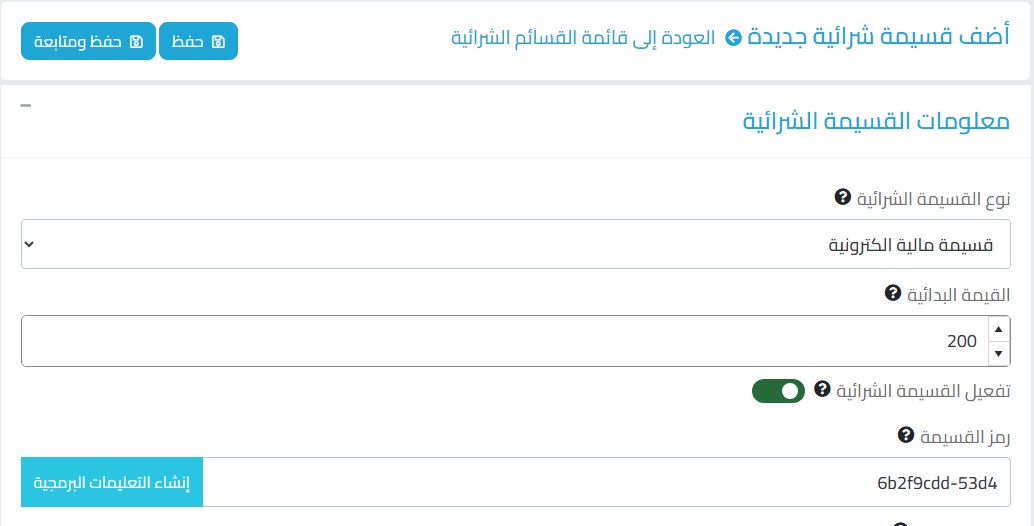This screenshot has height=526, width=1034.
Task: Open the نوع القسيمة الشرائية dropdown
Action: click(516, 245)
